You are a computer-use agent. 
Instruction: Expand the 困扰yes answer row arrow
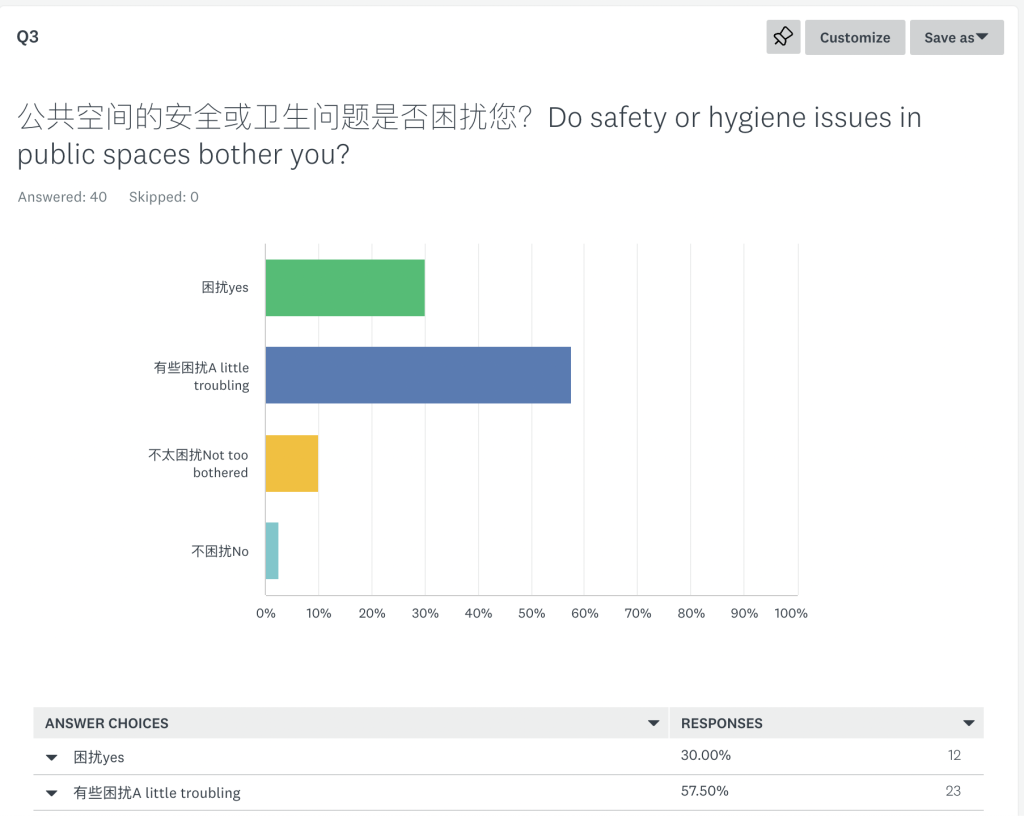[52, 758]
